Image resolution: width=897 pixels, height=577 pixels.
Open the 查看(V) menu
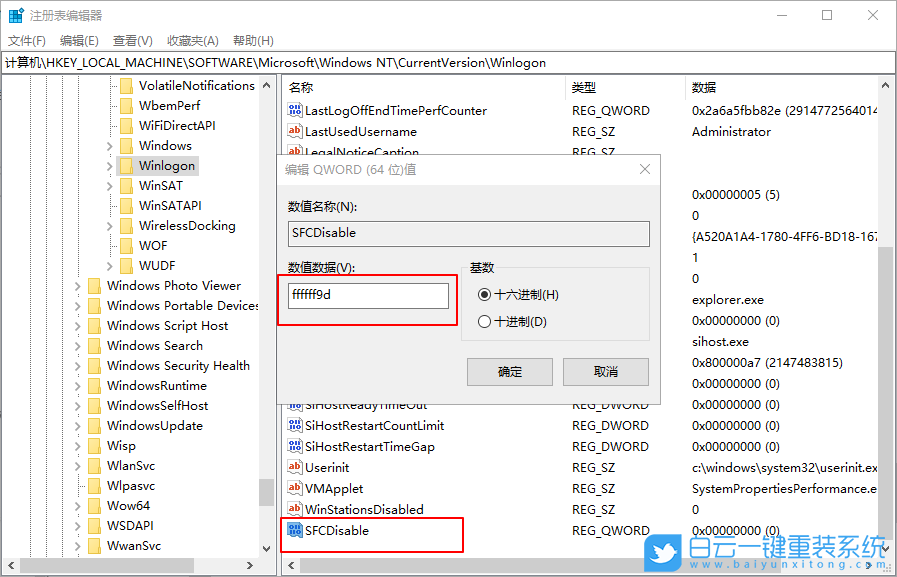(x=130, y=39)
